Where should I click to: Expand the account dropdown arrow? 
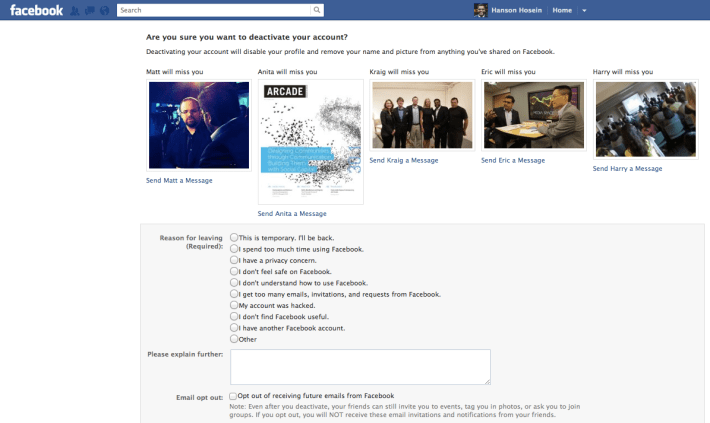[x=584, y=10]
